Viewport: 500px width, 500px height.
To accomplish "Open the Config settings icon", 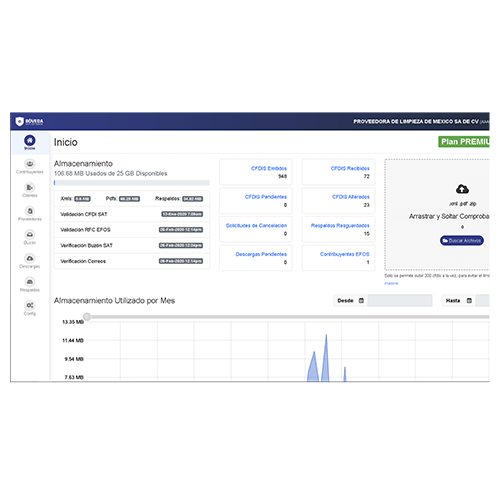I will tap(30, 305).
